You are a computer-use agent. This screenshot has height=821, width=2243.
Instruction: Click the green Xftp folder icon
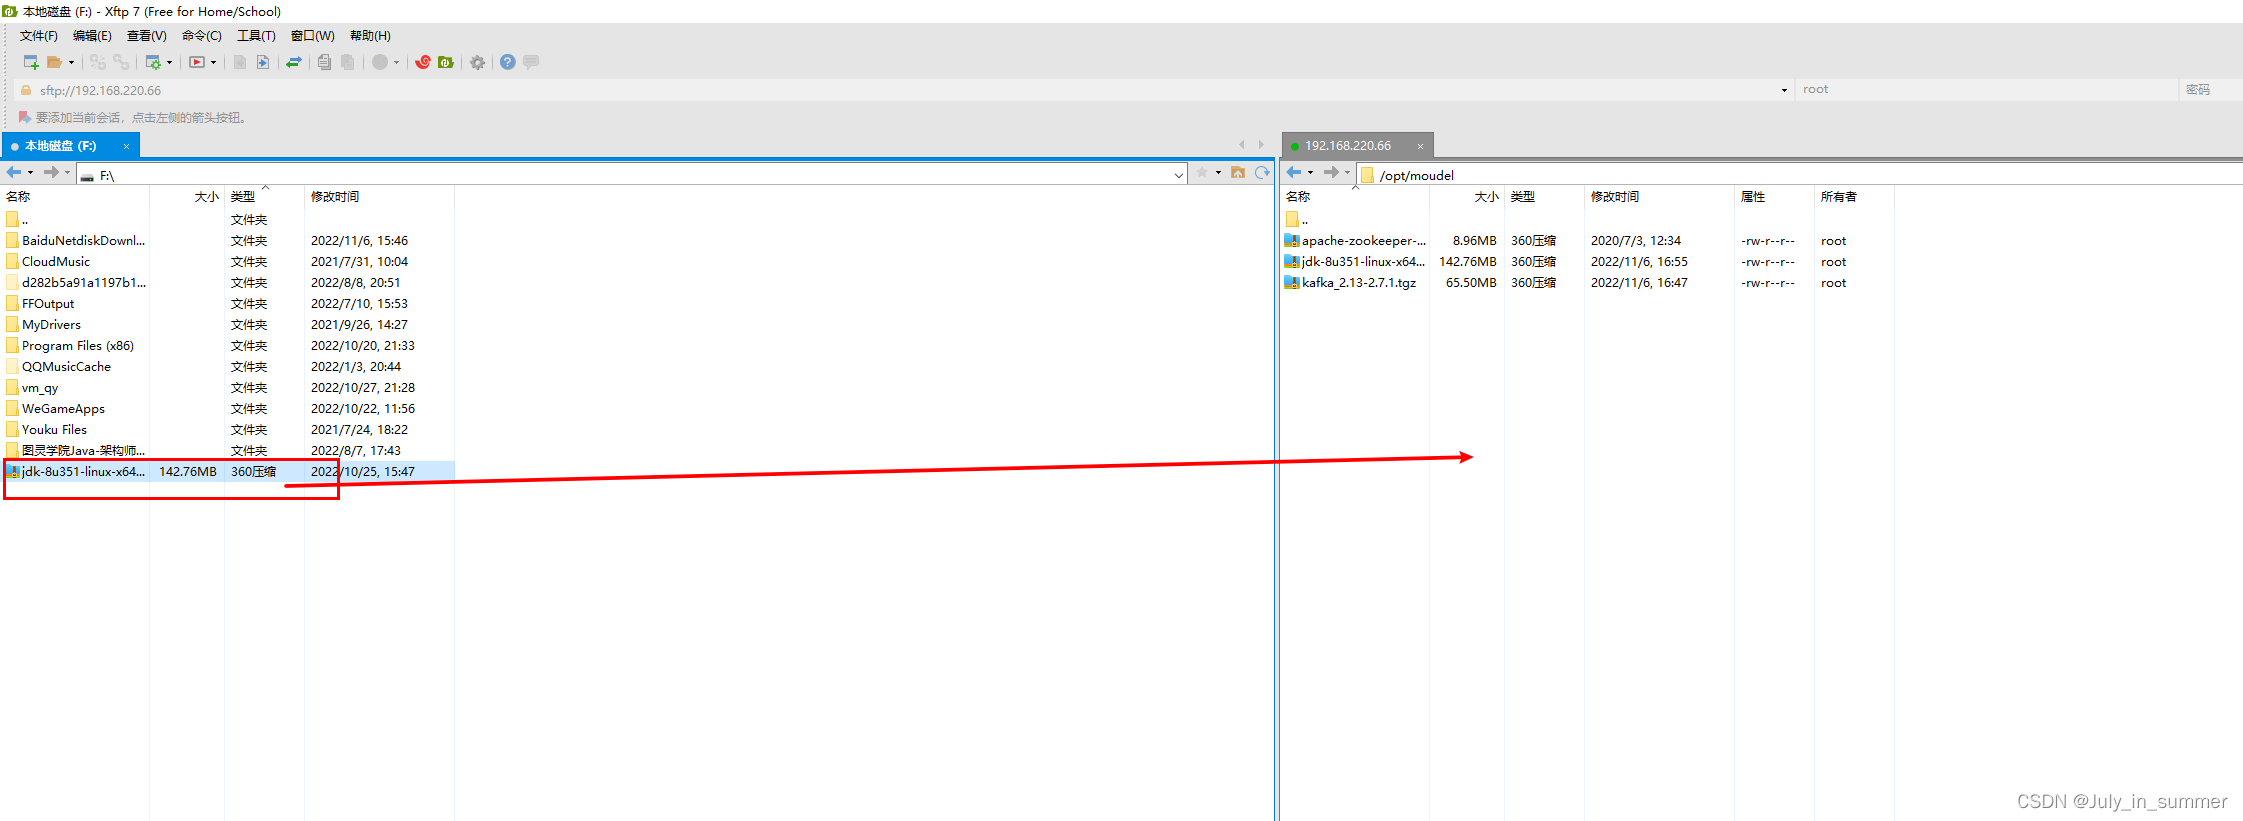point(446,62)
